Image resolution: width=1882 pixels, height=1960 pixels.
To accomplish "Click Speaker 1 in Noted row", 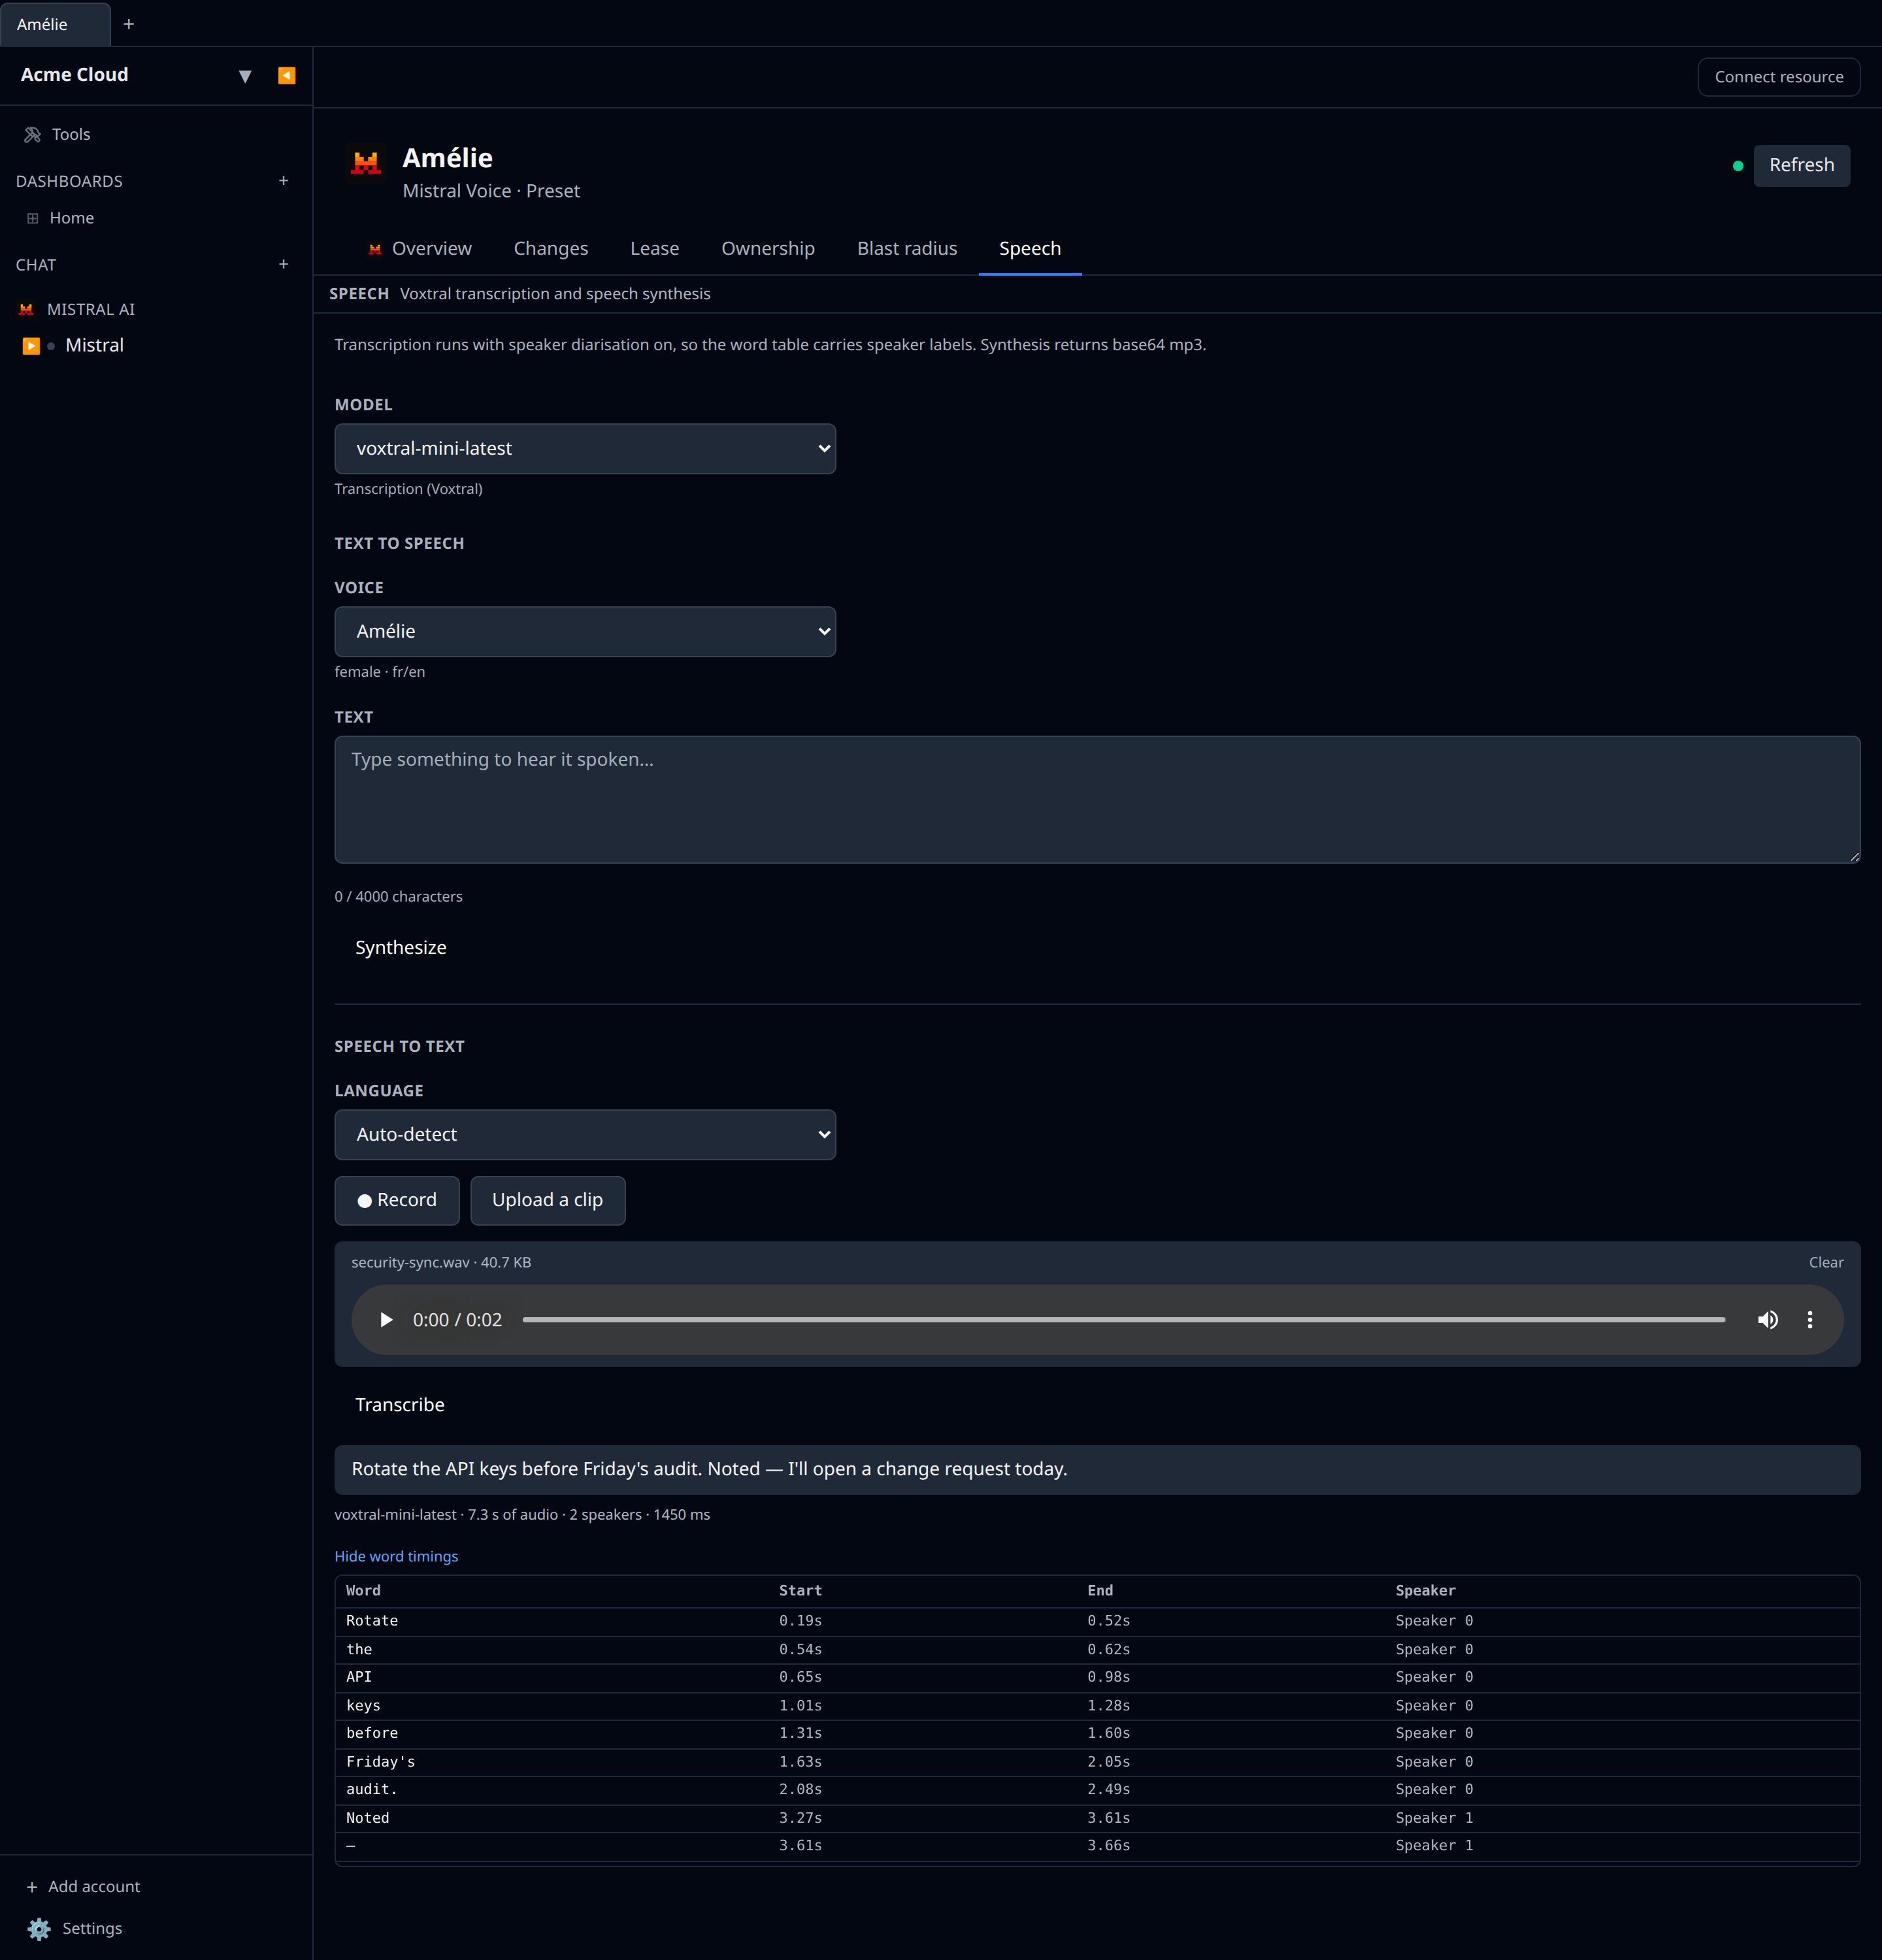I will 1434,1817.
